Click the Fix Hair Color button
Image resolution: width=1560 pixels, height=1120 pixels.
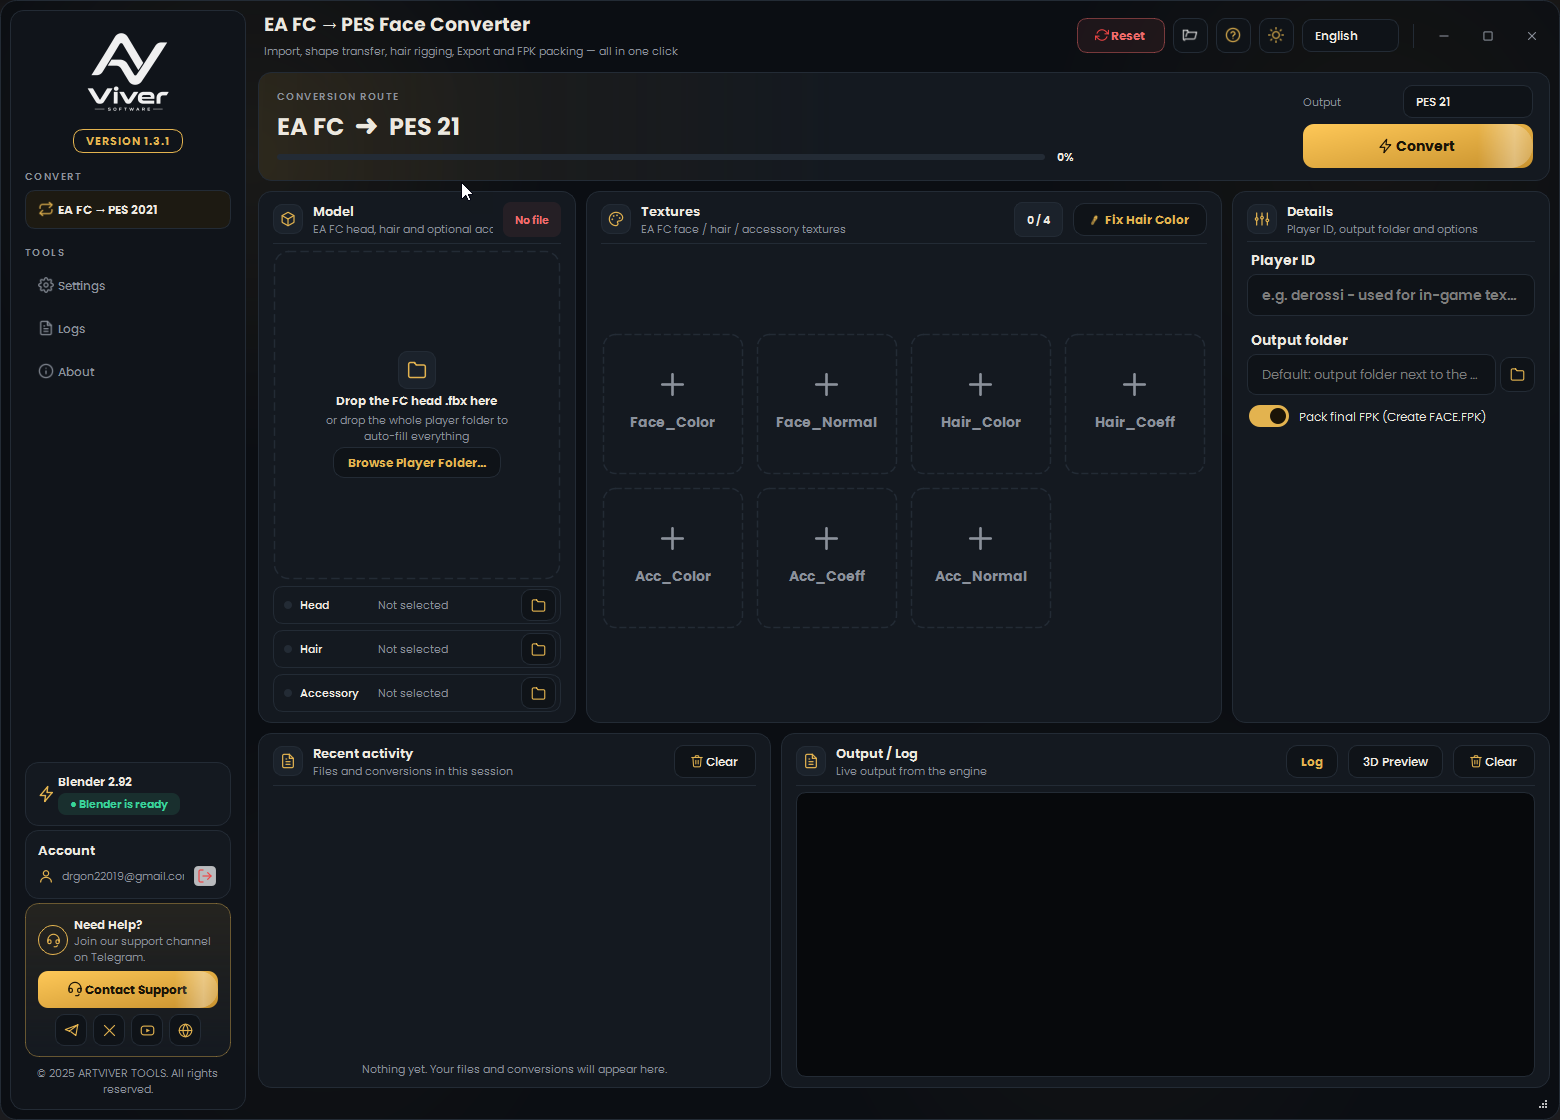point(1140,220)
